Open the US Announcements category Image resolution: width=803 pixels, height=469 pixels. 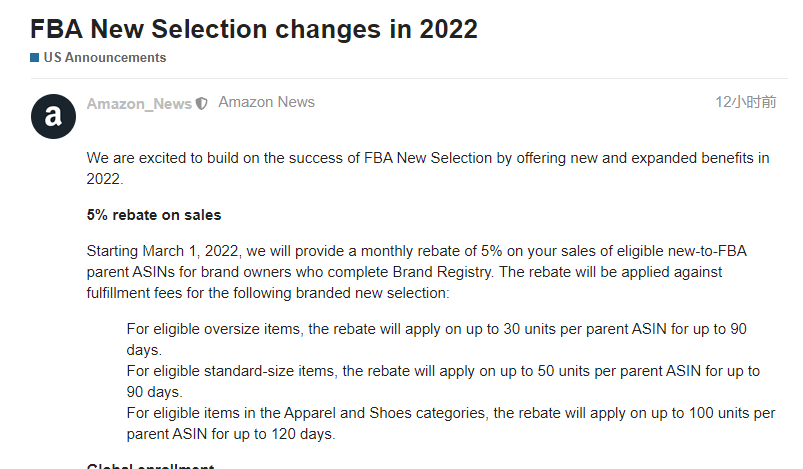[104, 58]
